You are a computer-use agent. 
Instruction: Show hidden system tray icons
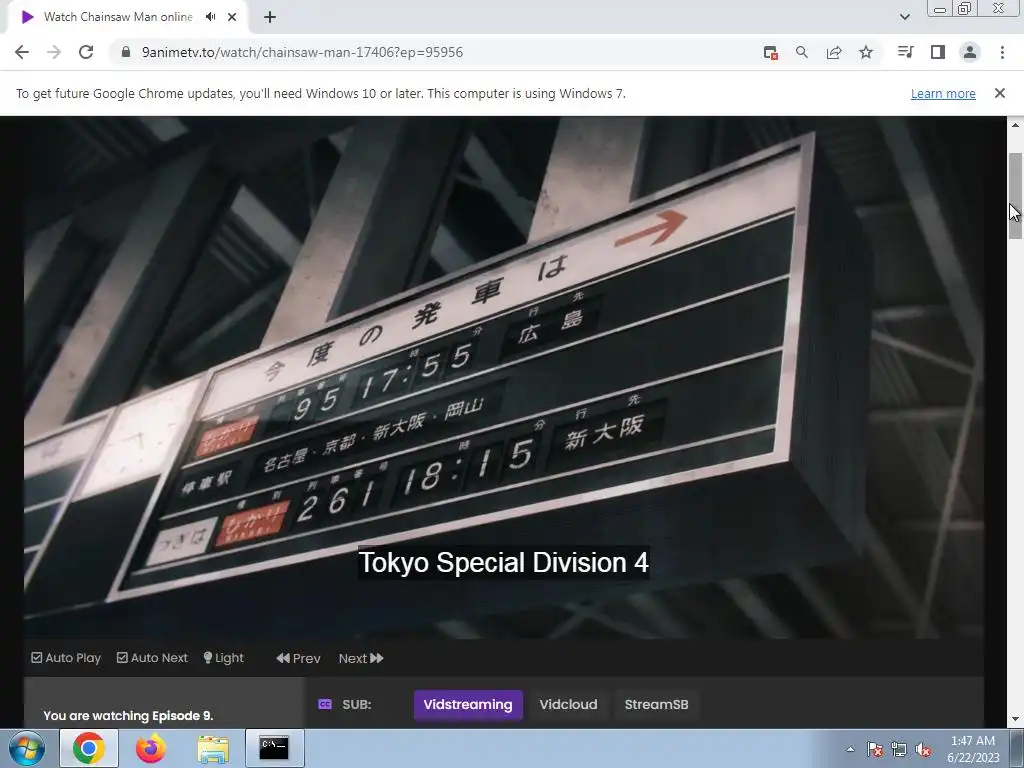point(850,749)
